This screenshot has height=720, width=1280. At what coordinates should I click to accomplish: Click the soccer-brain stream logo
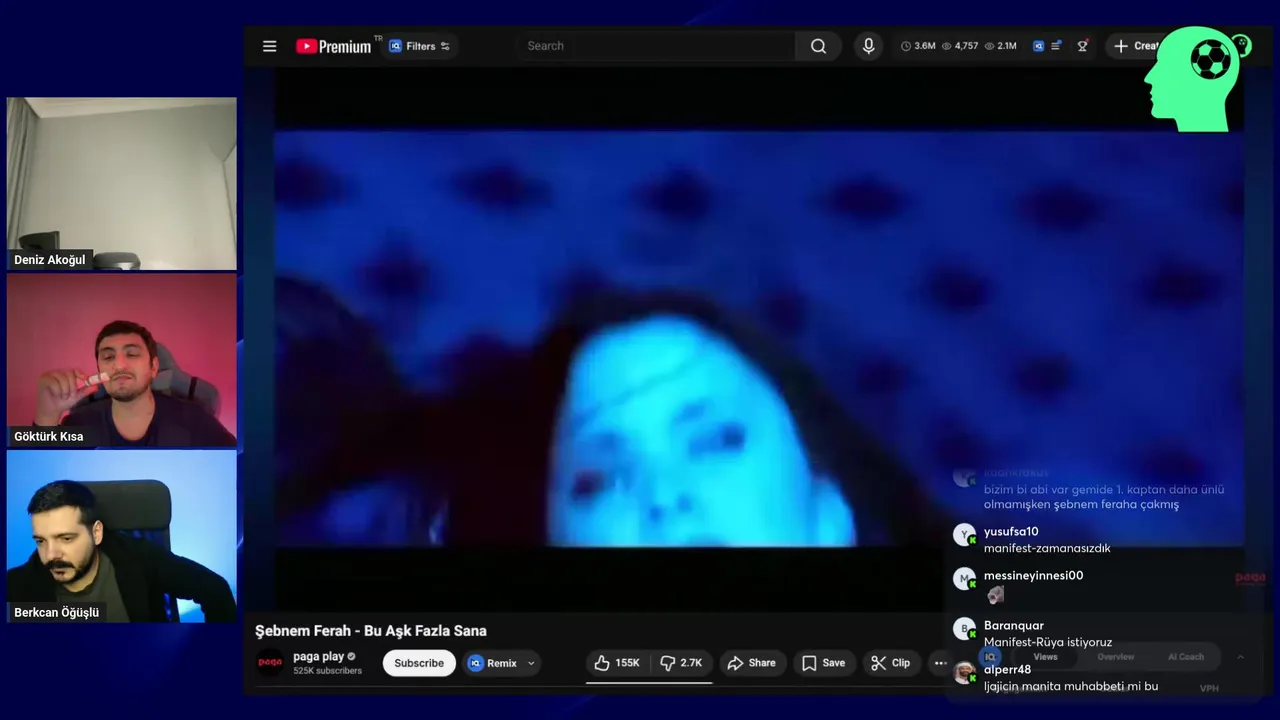1195,79
